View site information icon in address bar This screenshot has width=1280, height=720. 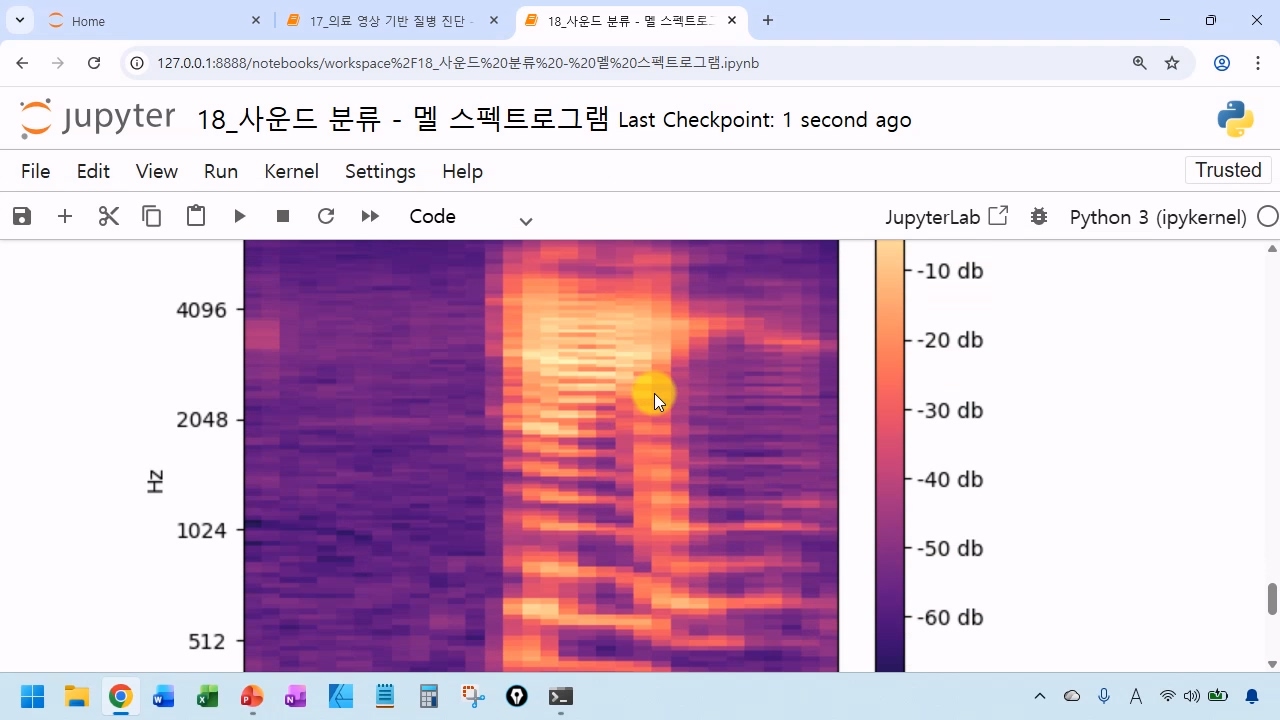[138, 63]
